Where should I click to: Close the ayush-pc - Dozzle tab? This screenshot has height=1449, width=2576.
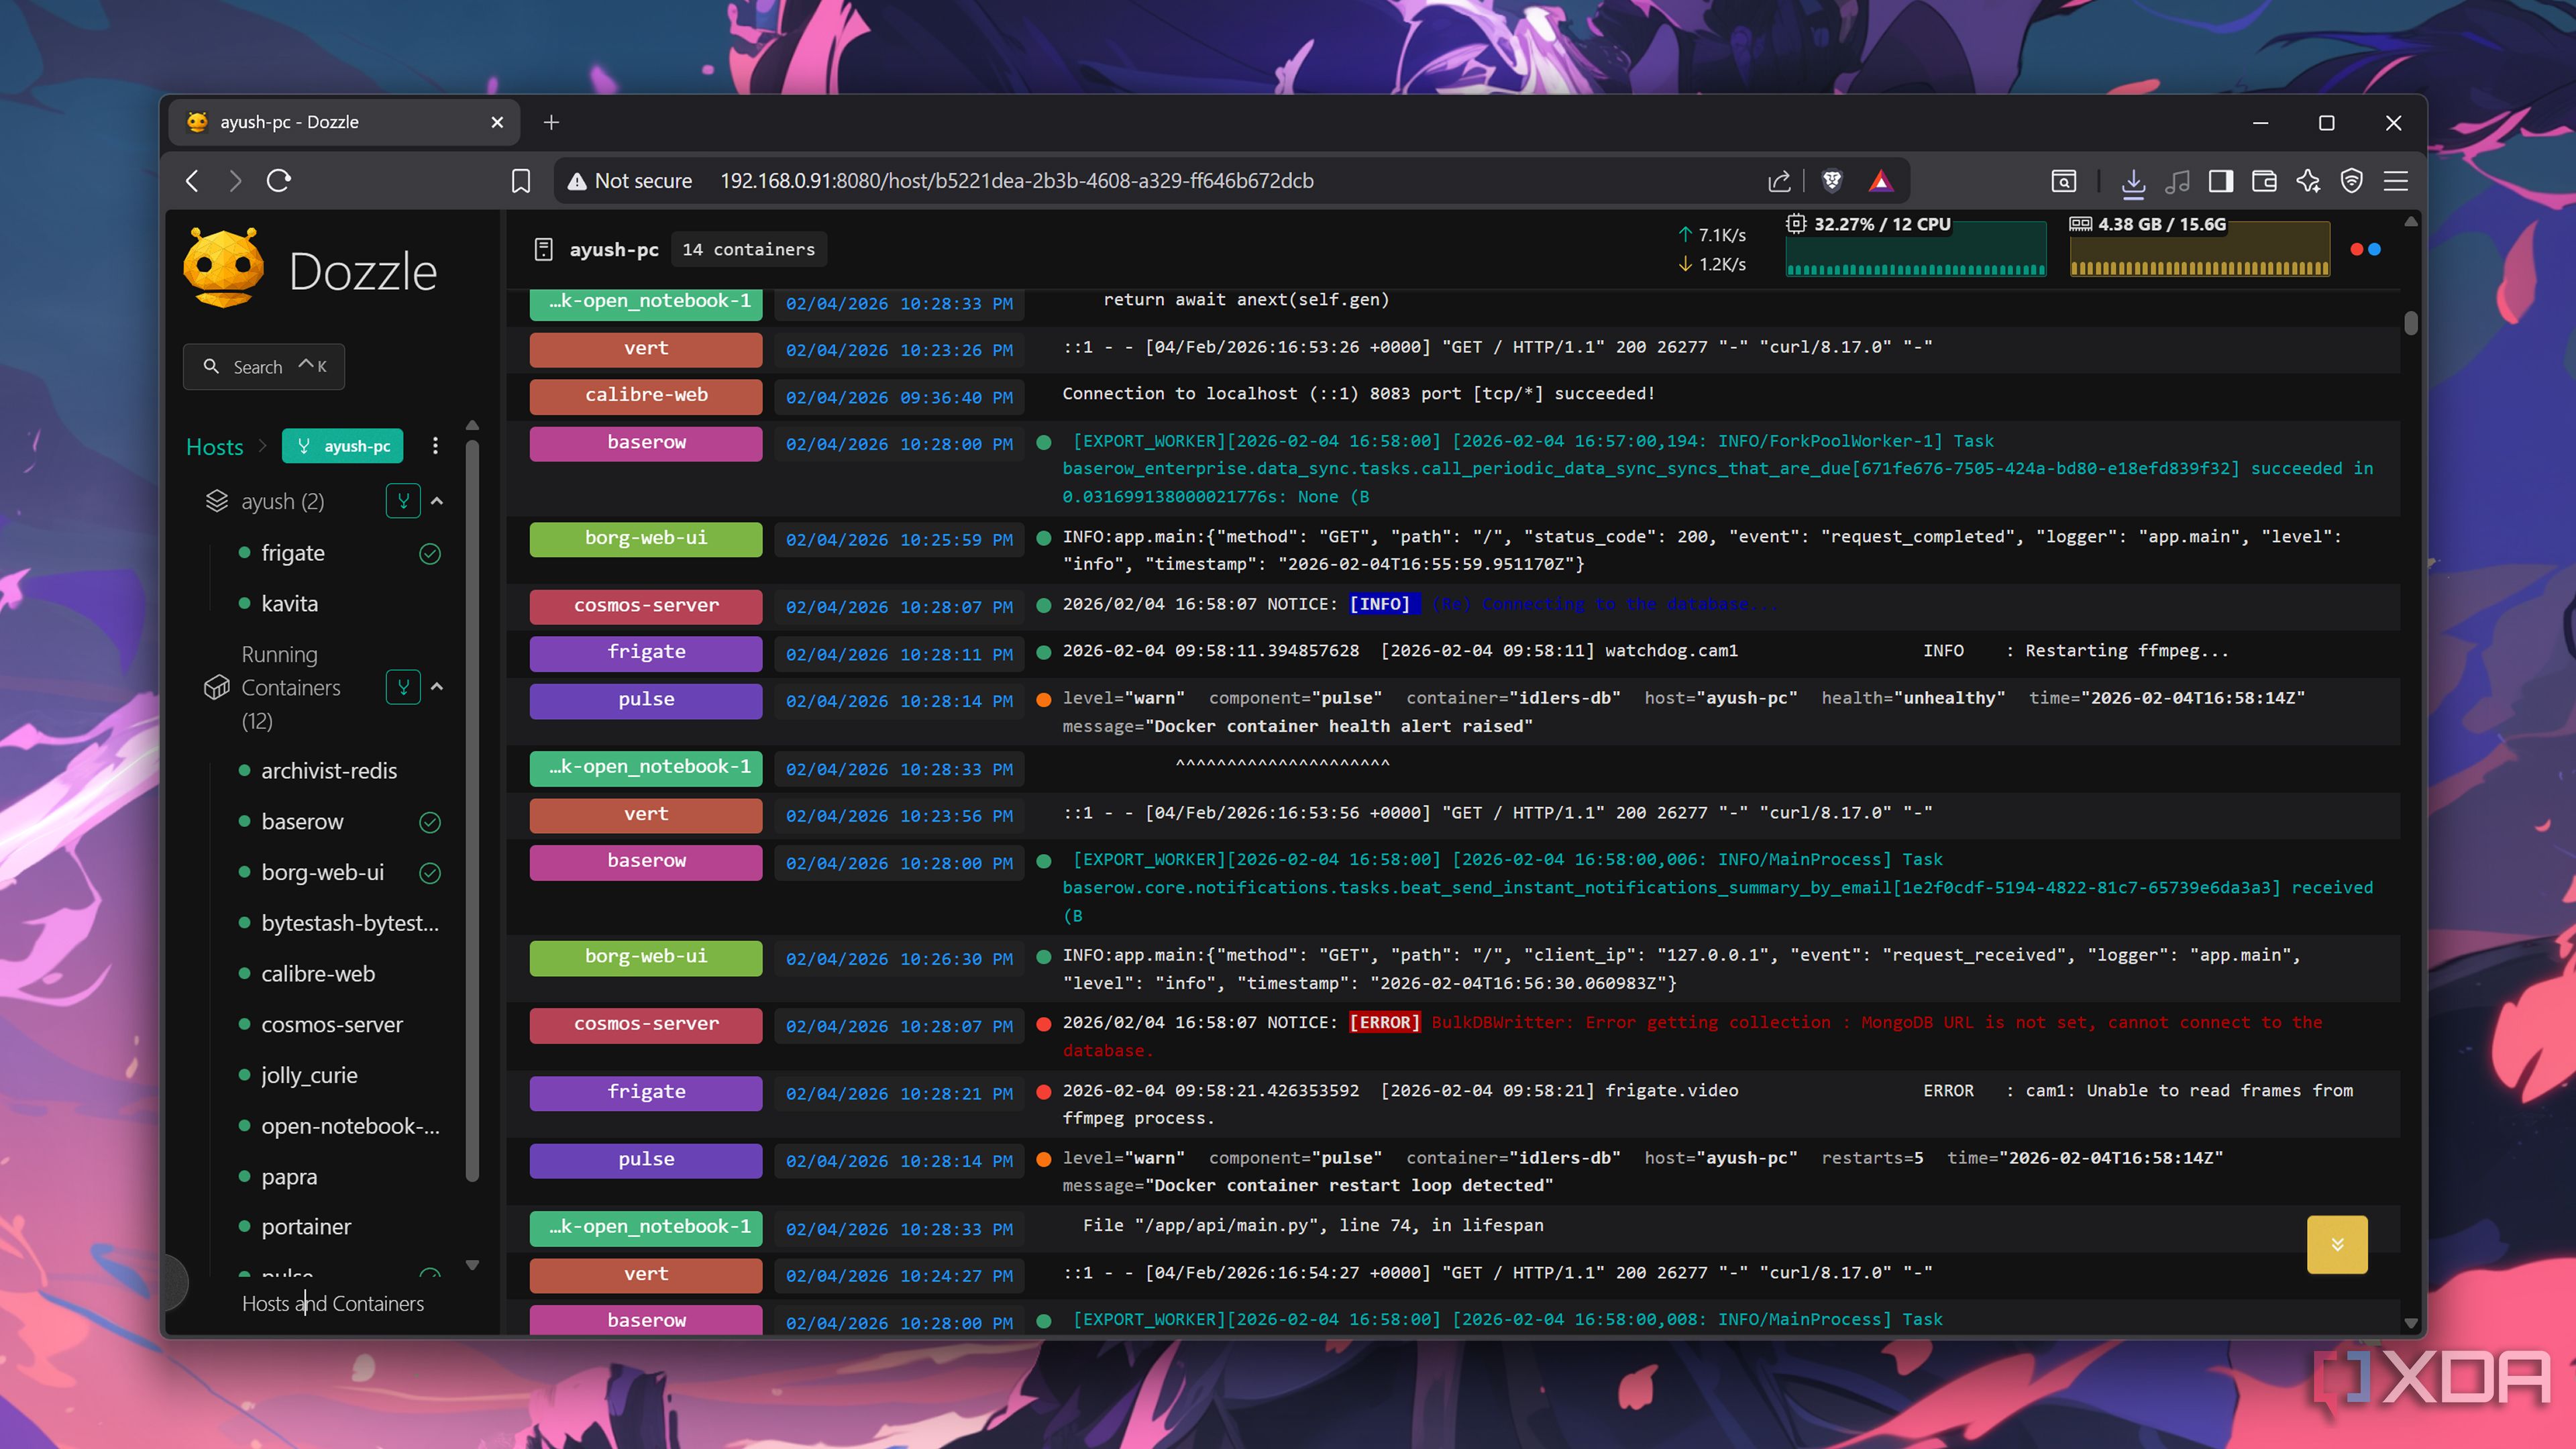click(497, 122)
